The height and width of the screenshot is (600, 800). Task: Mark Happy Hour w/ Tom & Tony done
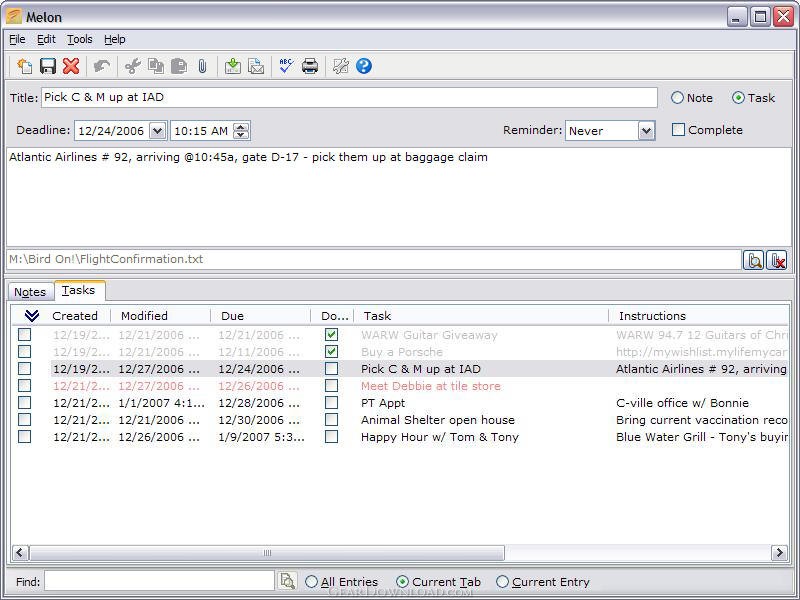click(332, 437)
